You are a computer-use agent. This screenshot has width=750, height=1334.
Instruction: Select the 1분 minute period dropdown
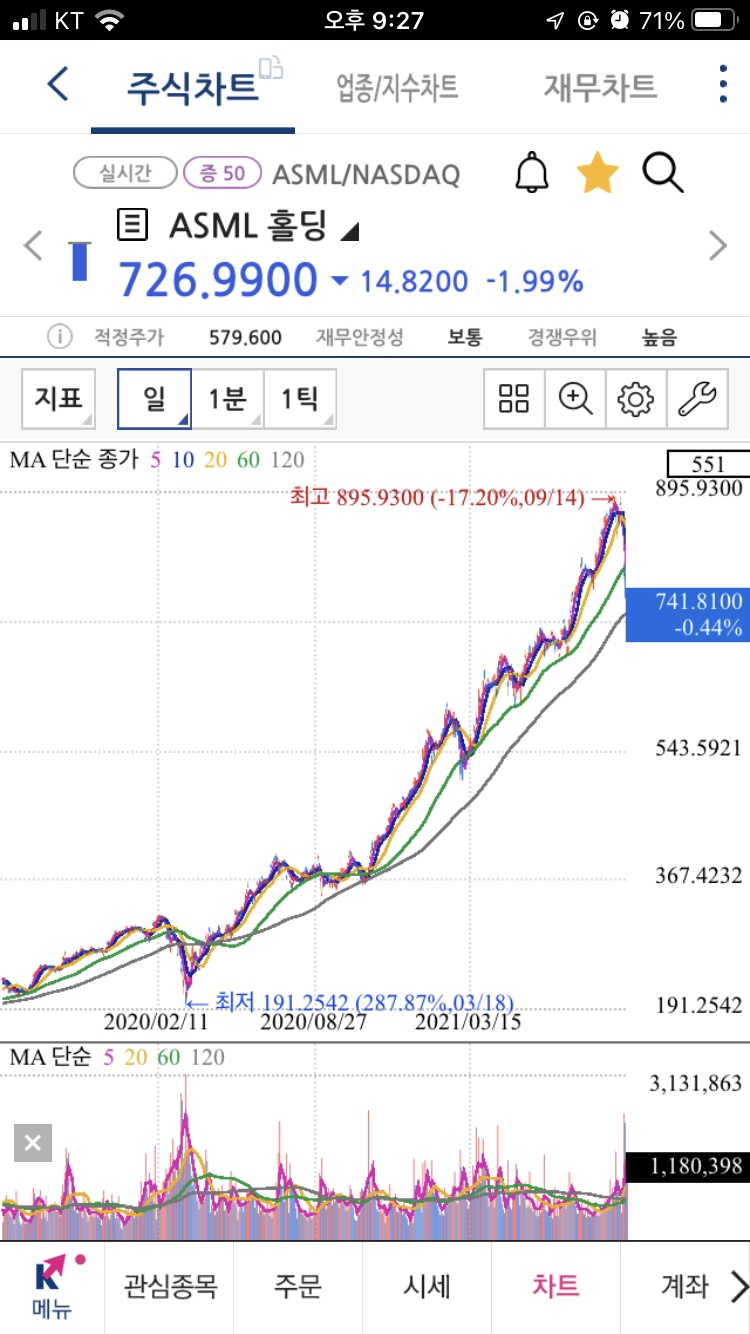point(228,399)
